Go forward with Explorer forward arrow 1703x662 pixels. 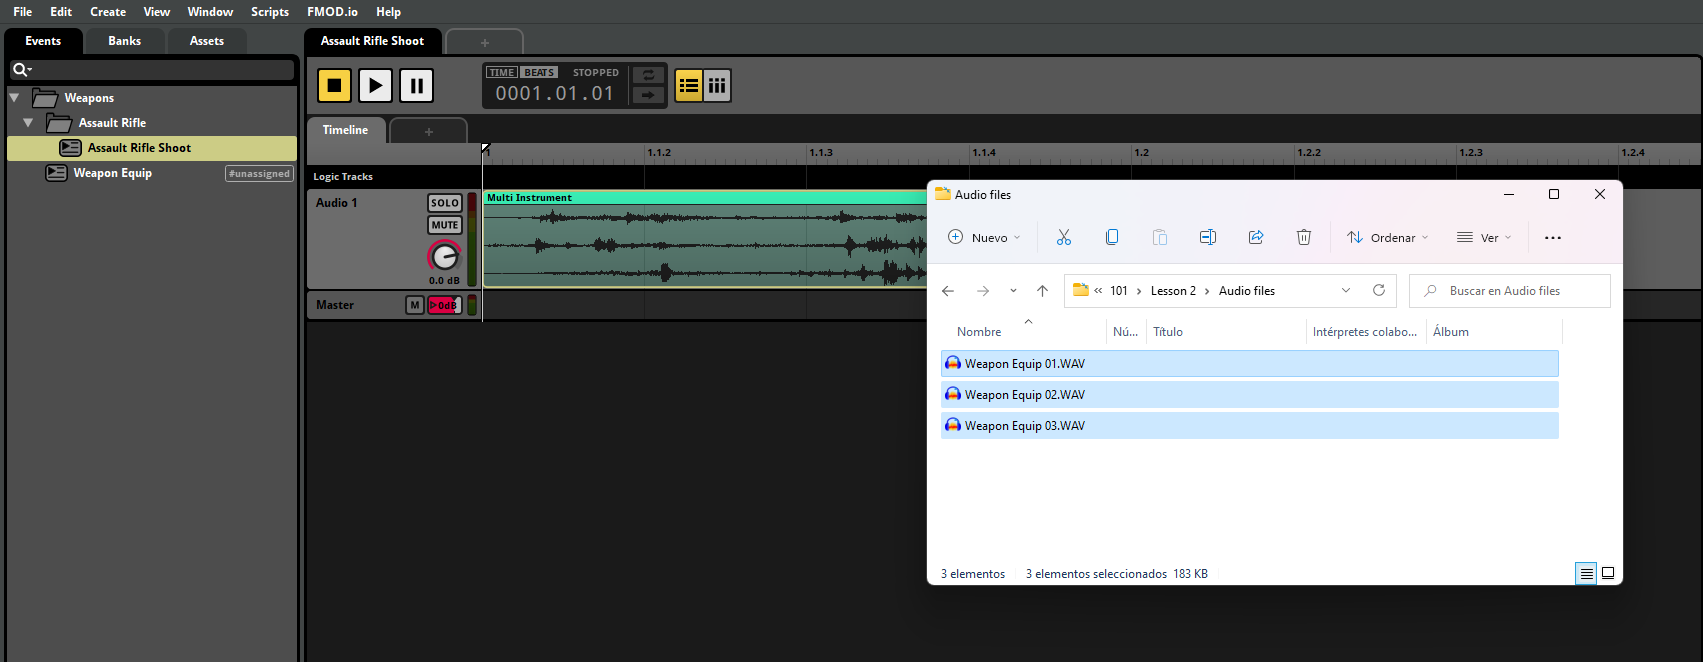coord(983,291)
